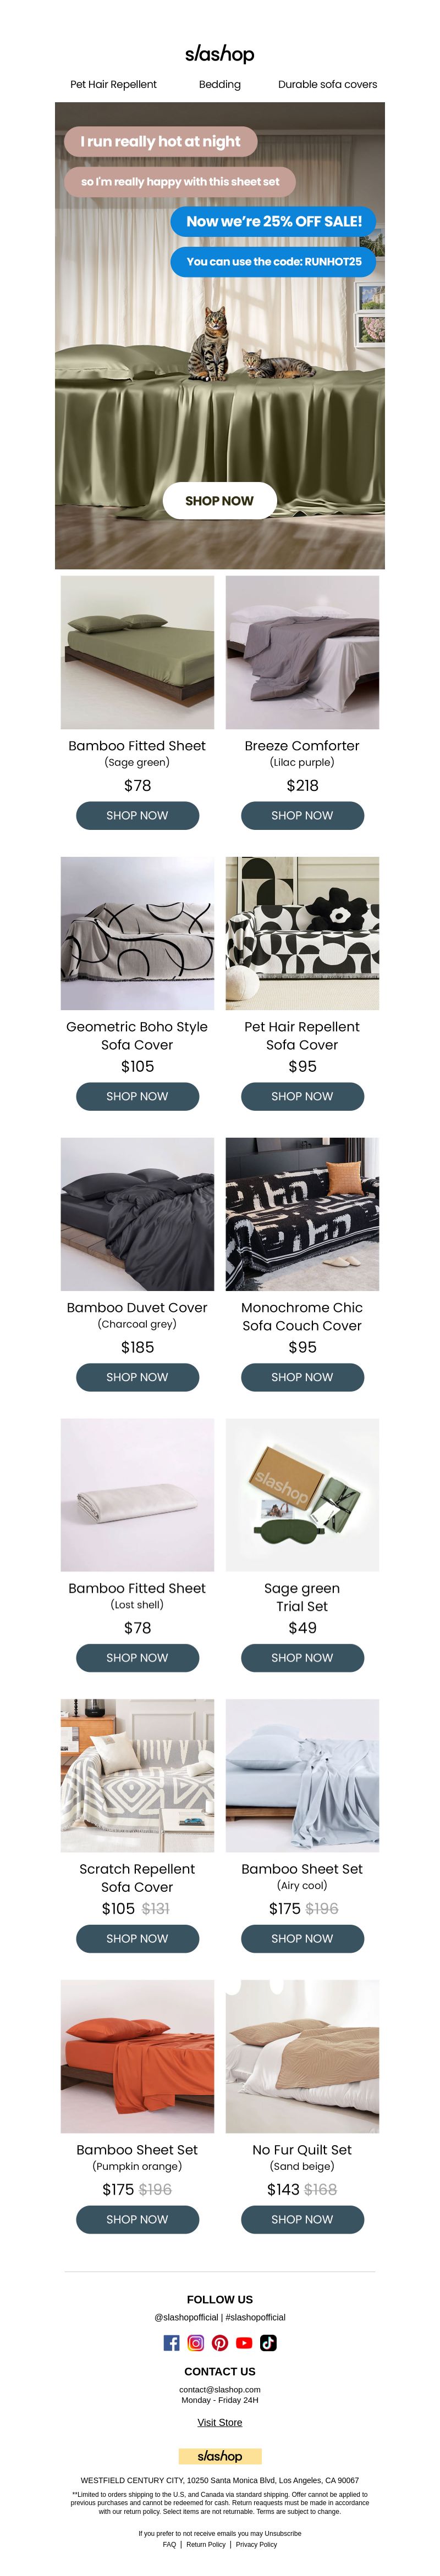Viewport: 440px width, 2576px height.
Task: Open the Privacy Policy footer link
Action: click(256, 2544)
